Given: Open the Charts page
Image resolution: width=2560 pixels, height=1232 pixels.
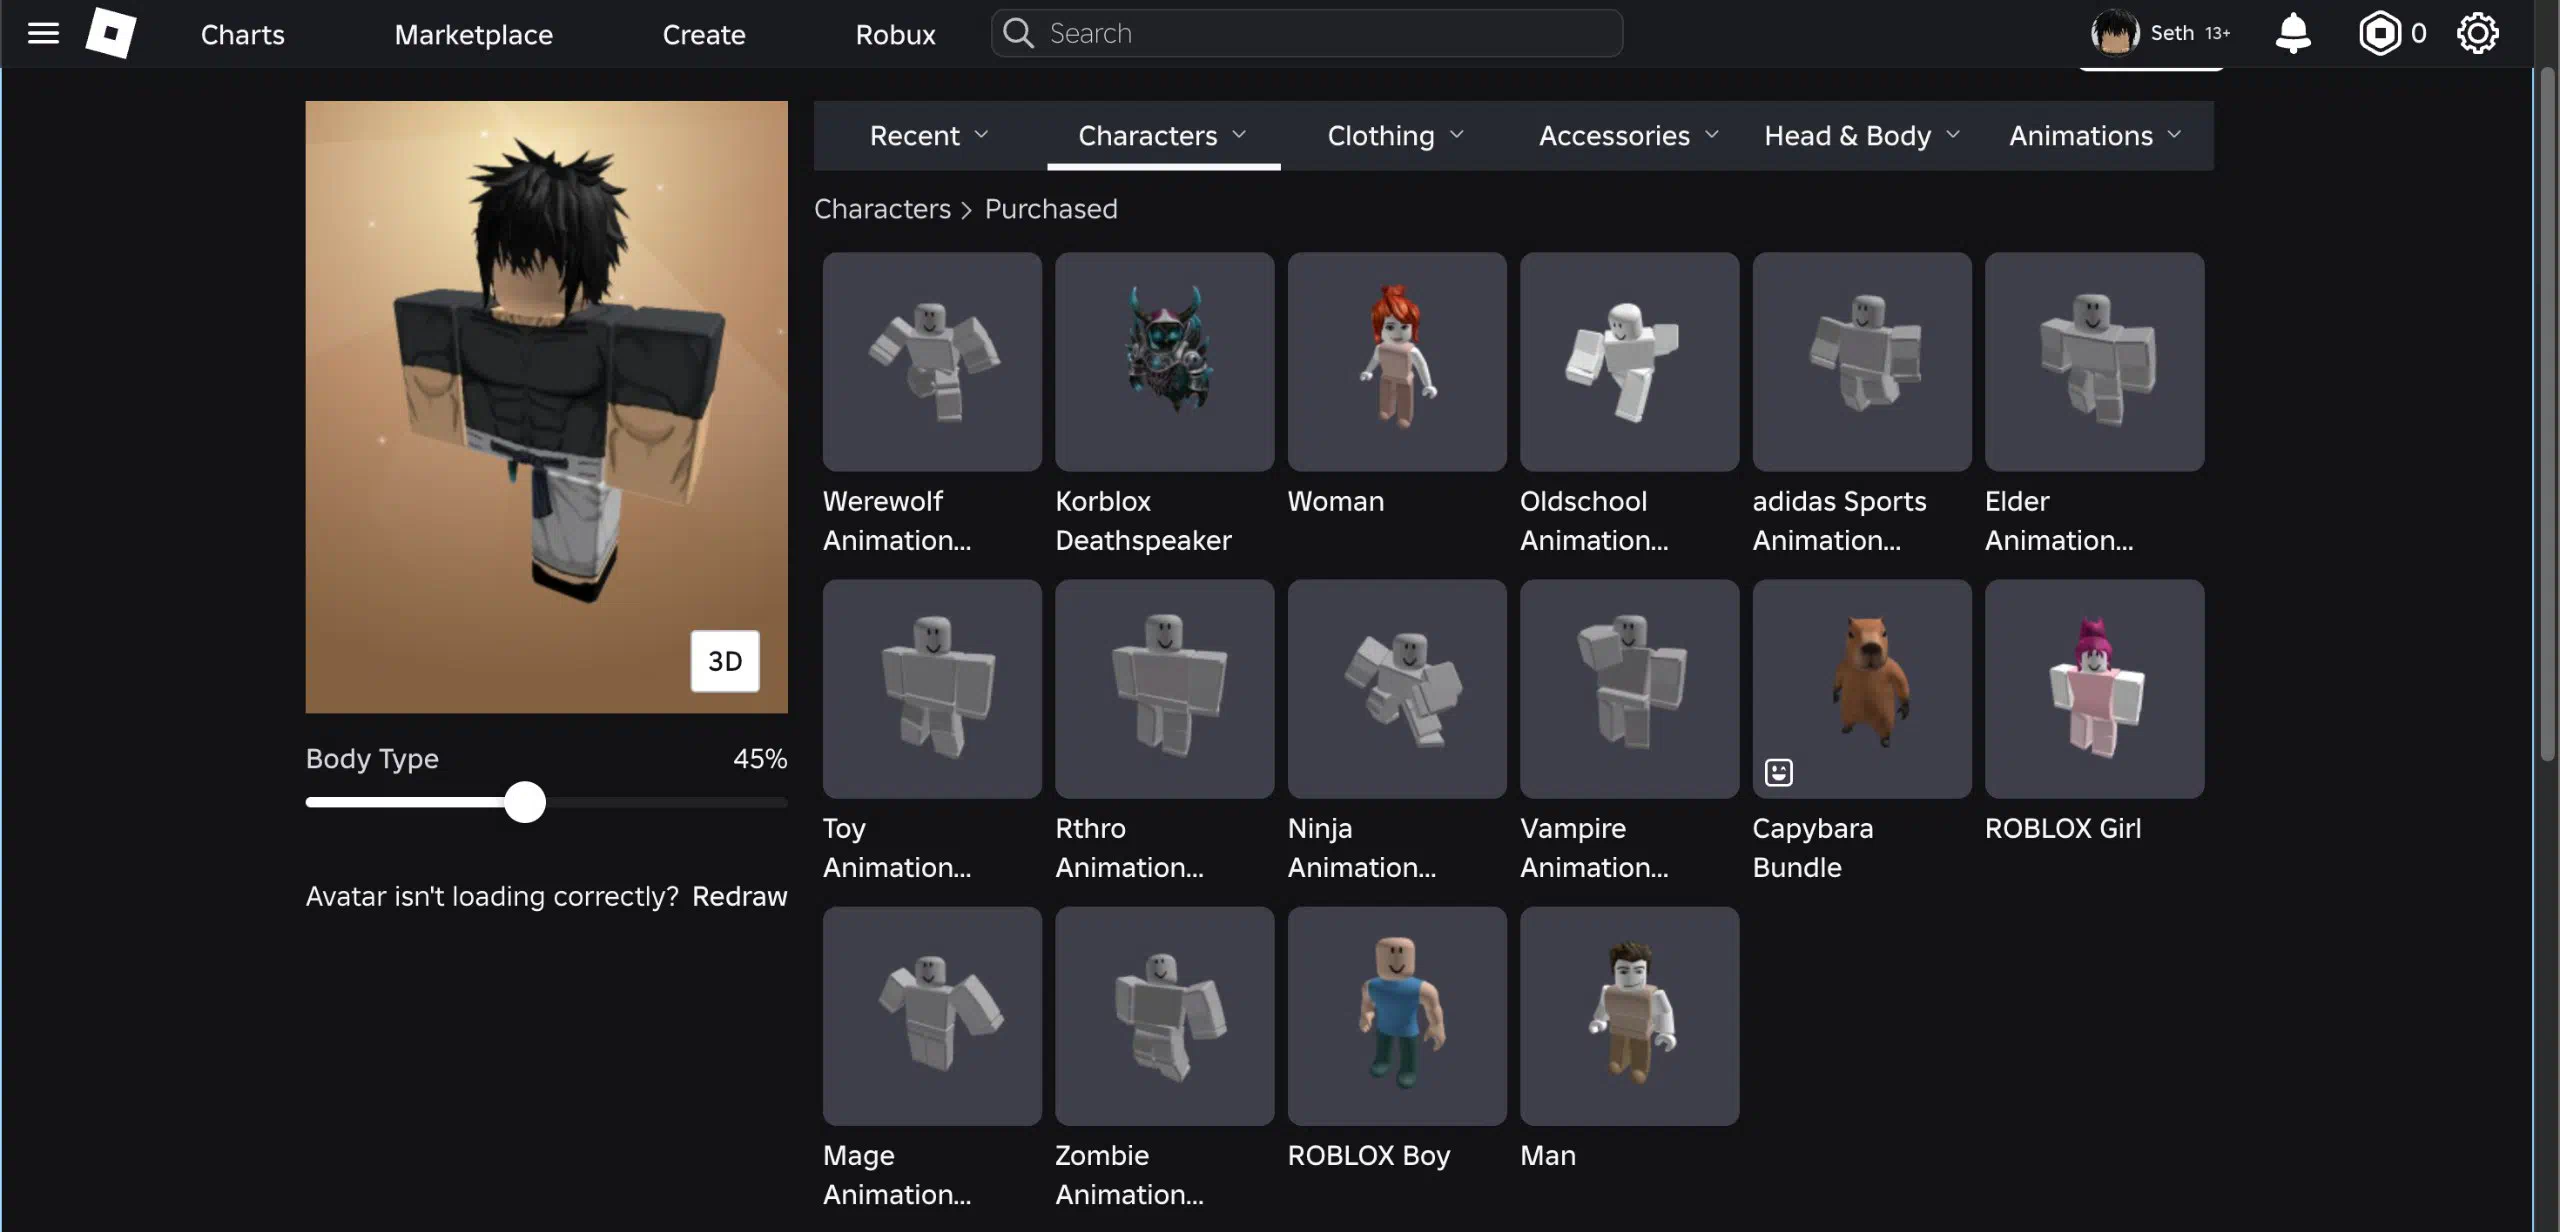Looking at the screenshot, I should coord(243,34).
